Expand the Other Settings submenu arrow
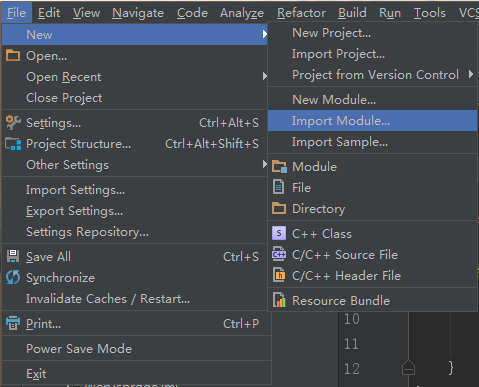The height and width of the screenshot is (387, 479). (264, 164)
